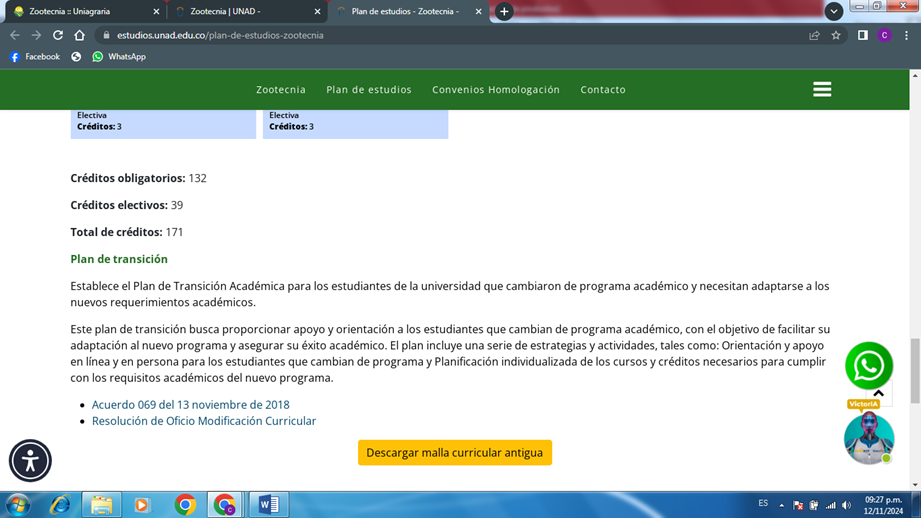The height and width of the screenshot is (518, 921).
Task: Open the Chrome three-dot menu
Action: coord(906,35)
